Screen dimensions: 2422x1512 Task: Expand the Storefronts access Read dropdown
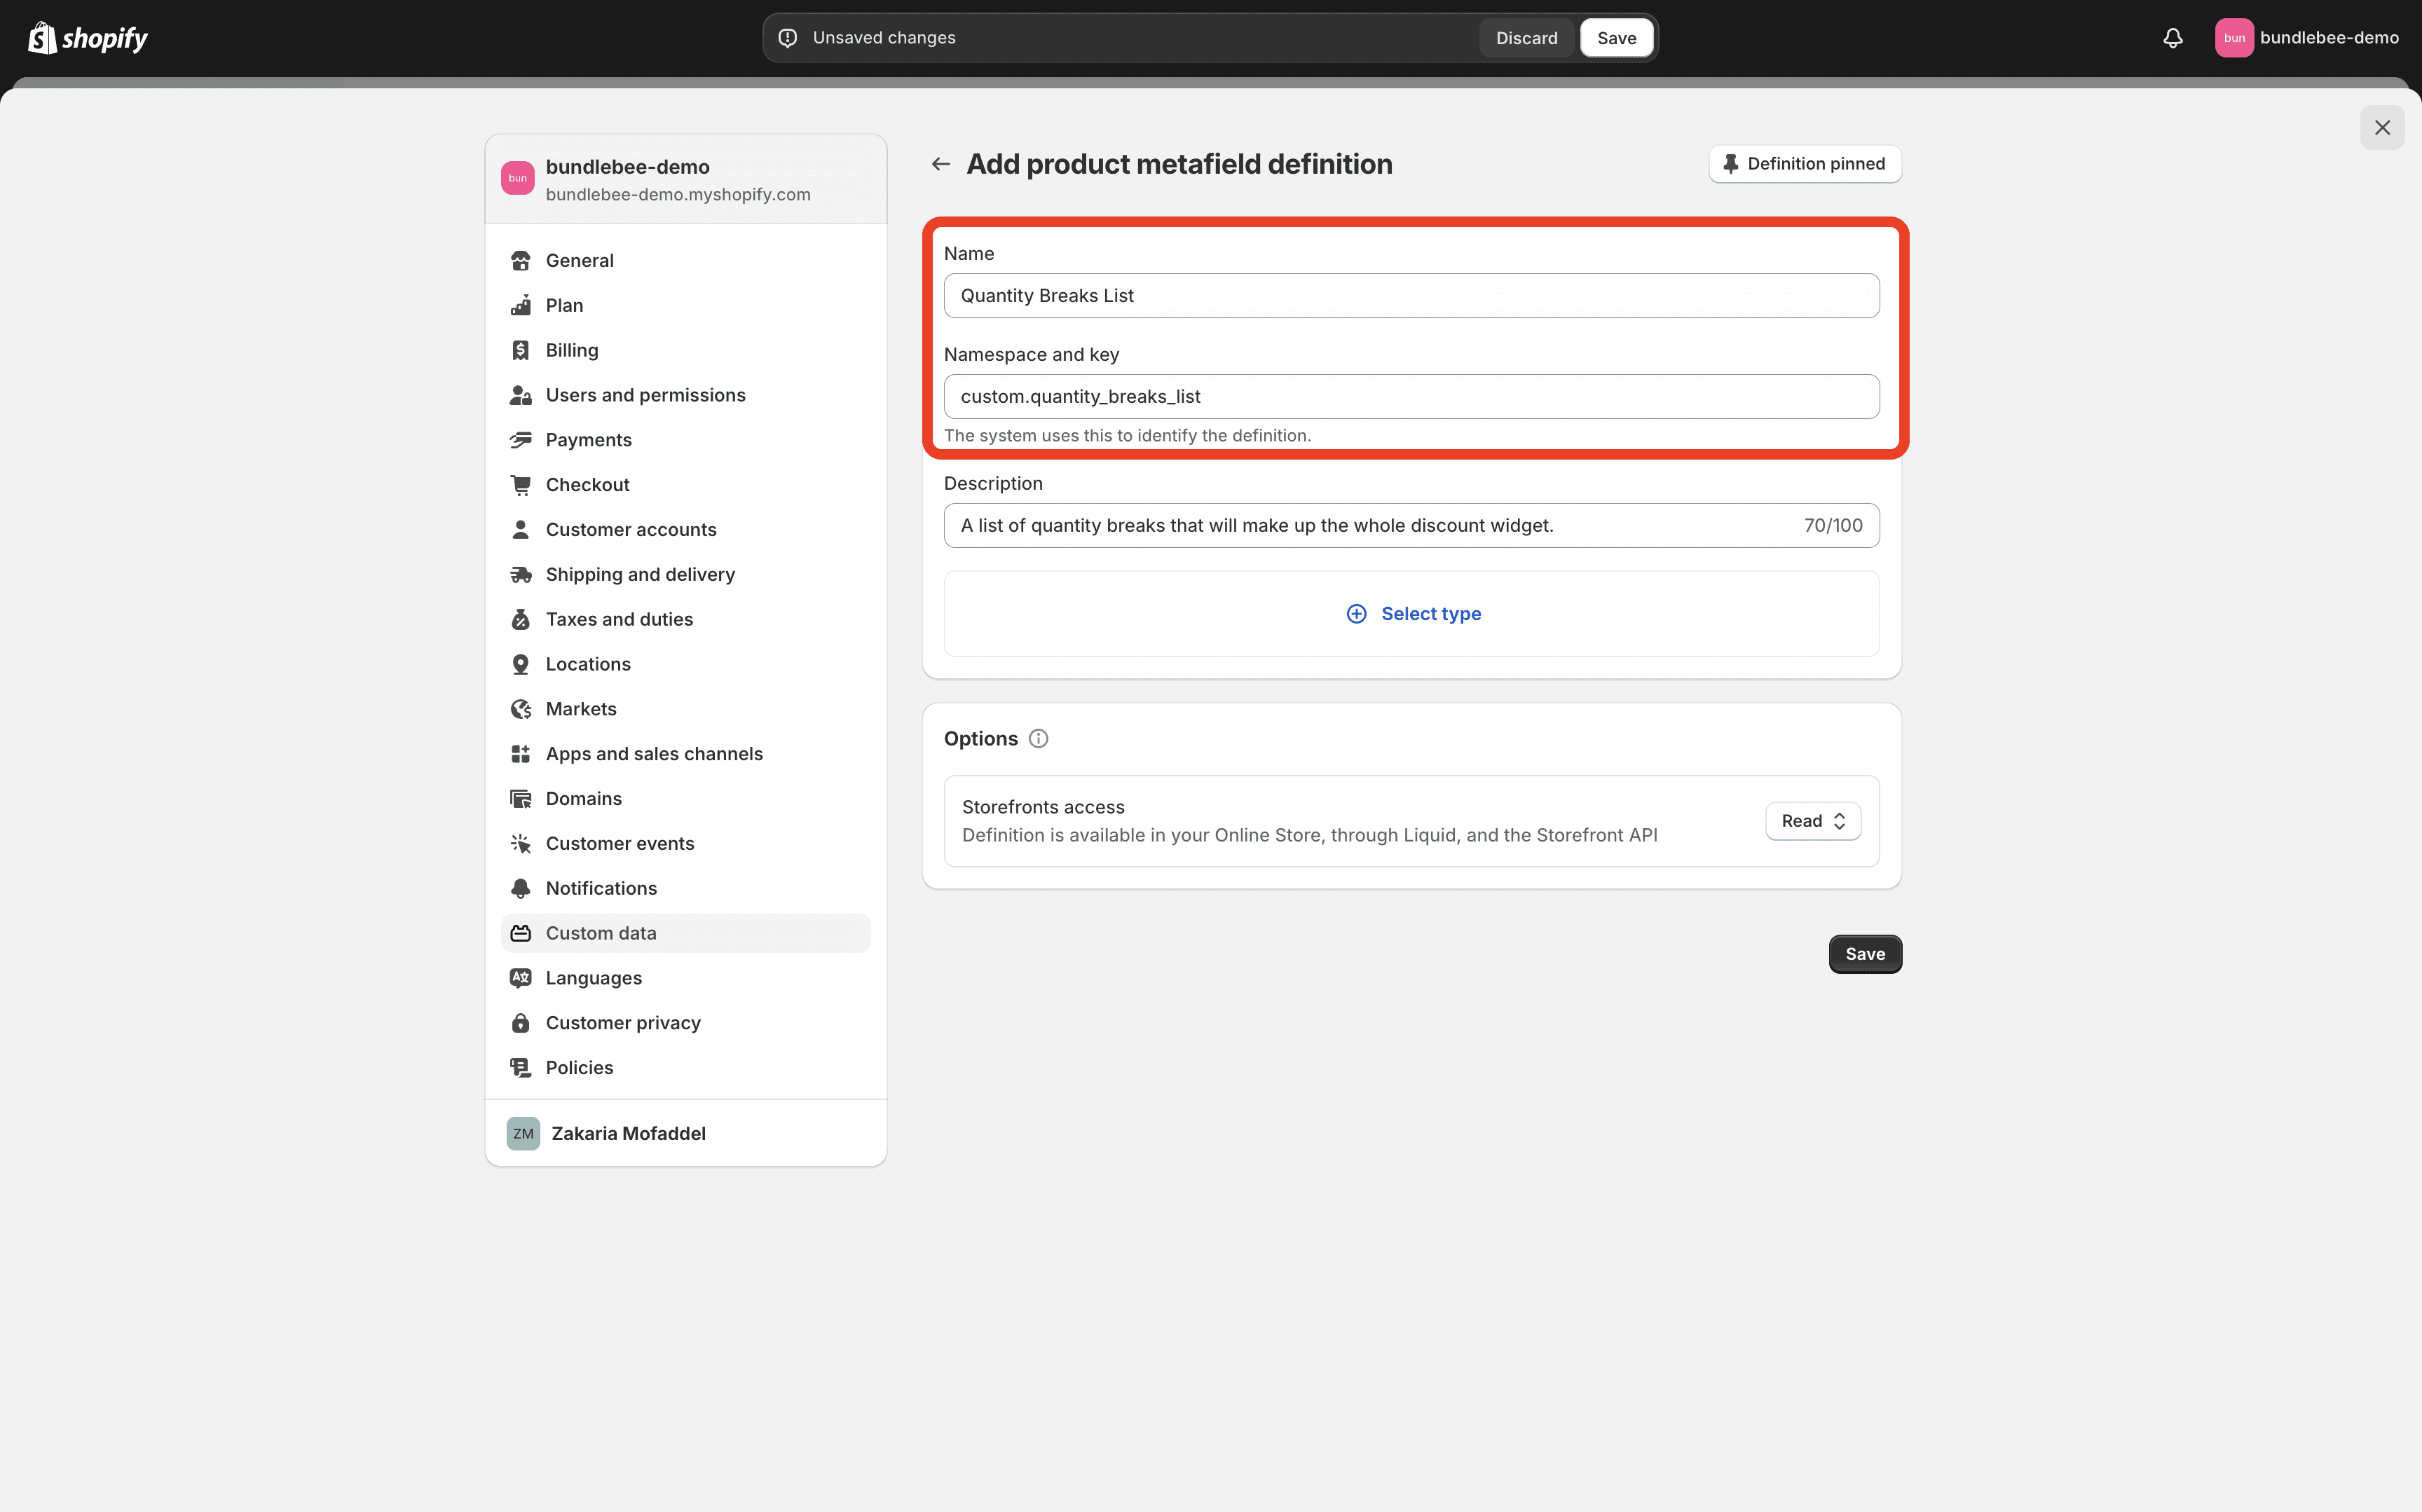(1812, 820)
